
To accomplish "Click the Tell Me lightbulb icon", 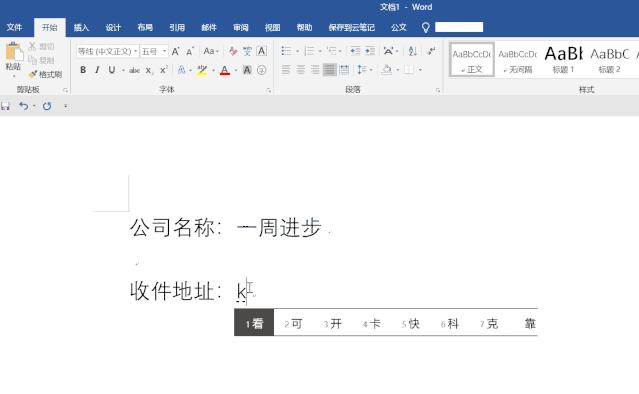I will pos(425,27).
